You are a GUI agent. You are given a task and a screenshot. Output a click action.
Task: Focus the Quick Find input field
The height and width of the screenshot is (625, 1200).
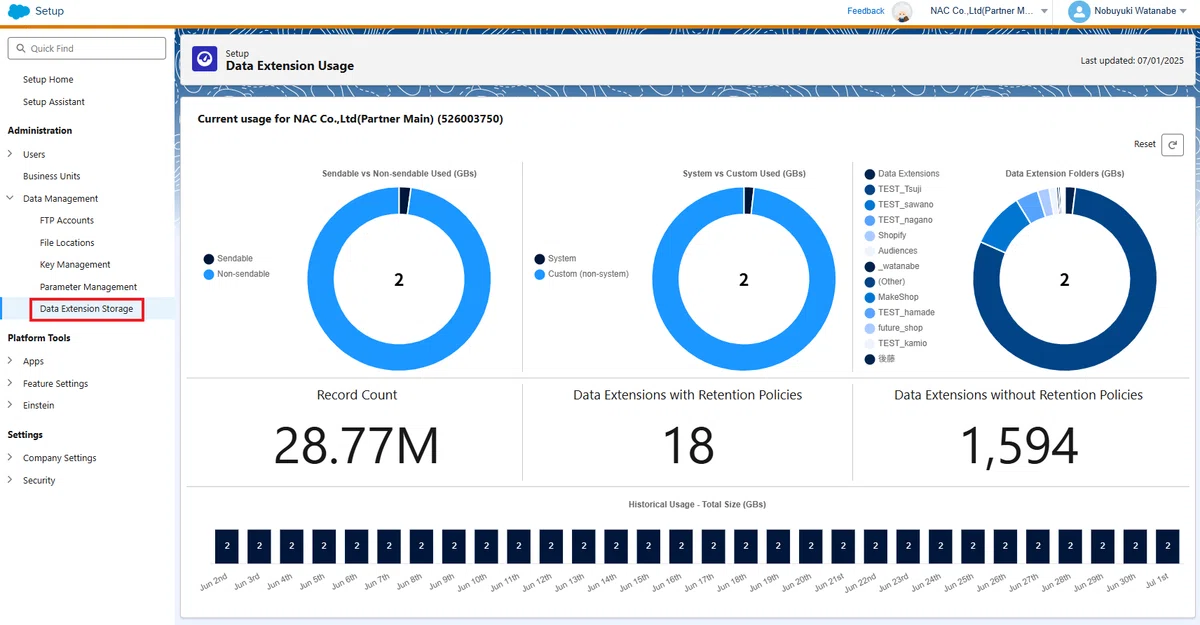coord(86,48)
